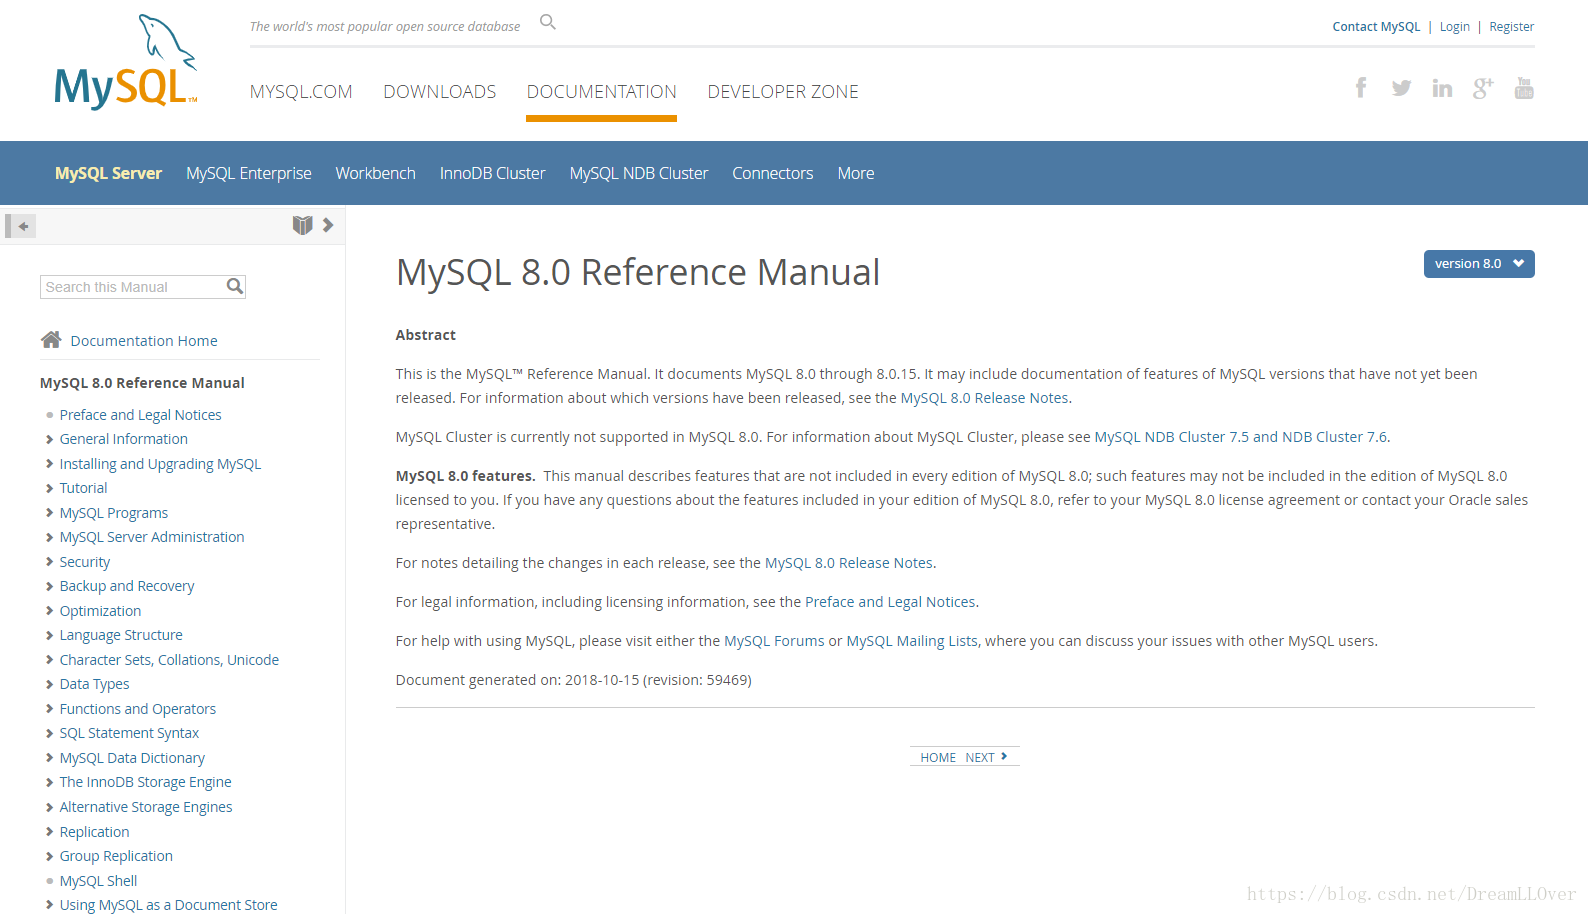Select the DOCUMENTATION tab
Image resolution: width=1588 pixels, height=914 pixels.
tap(602, 92)
